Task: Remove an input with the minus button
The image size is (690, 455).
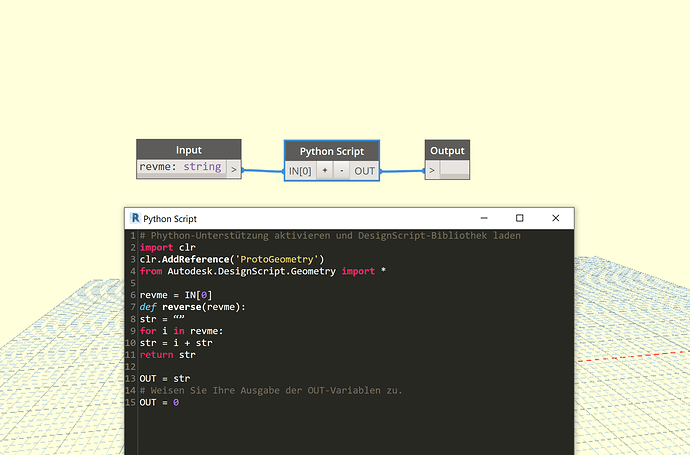Action: click(341, 170)
